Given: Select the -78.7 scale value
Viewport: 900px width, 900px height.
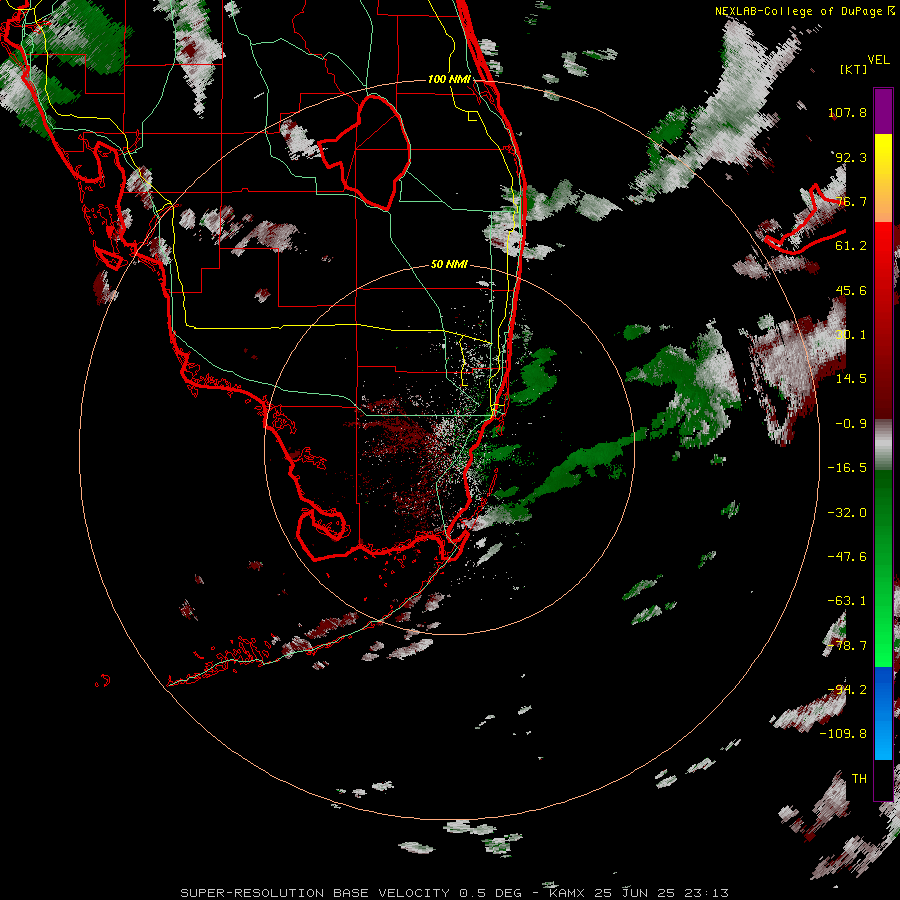Looking at the screenshot, I should [x=847, y=646].
